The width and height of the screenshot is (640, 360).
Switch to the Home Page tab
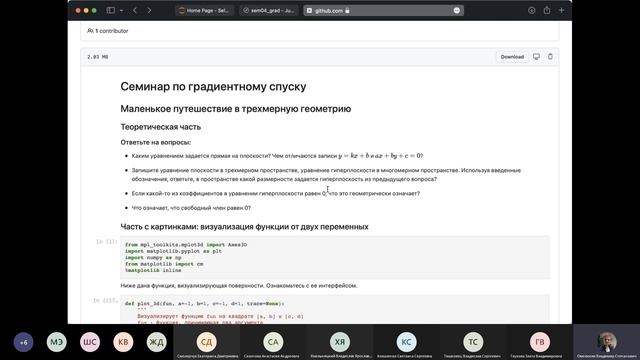[204, 11]
